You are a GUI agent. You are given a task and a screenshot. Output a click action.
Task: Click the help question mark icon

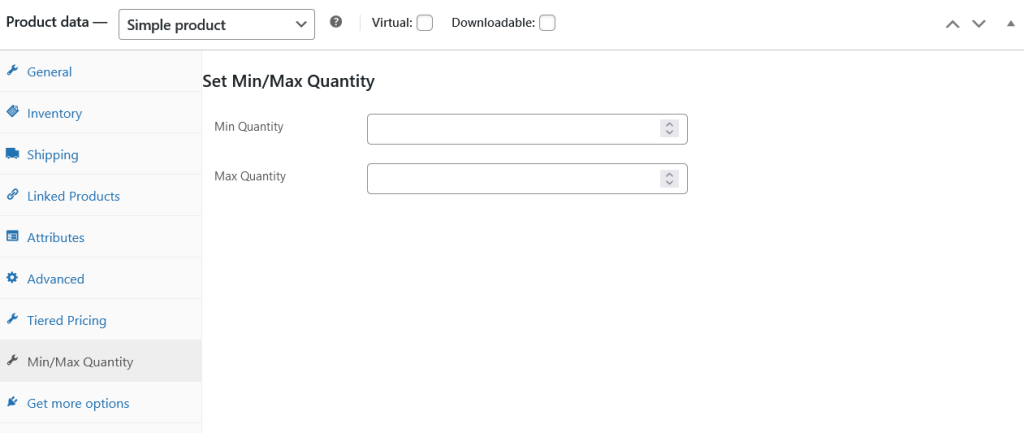(336, 22)
